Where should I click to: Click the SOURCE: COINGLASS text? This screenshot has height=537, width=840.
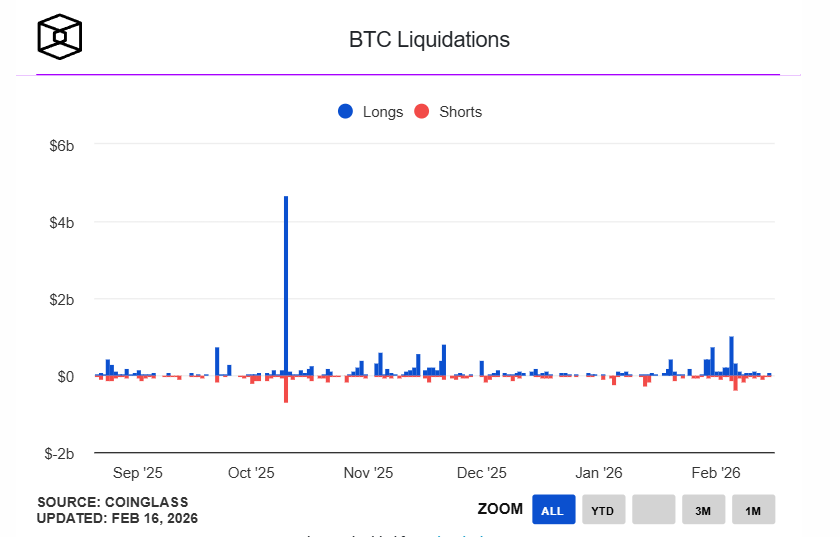click(x=112, y=502)
